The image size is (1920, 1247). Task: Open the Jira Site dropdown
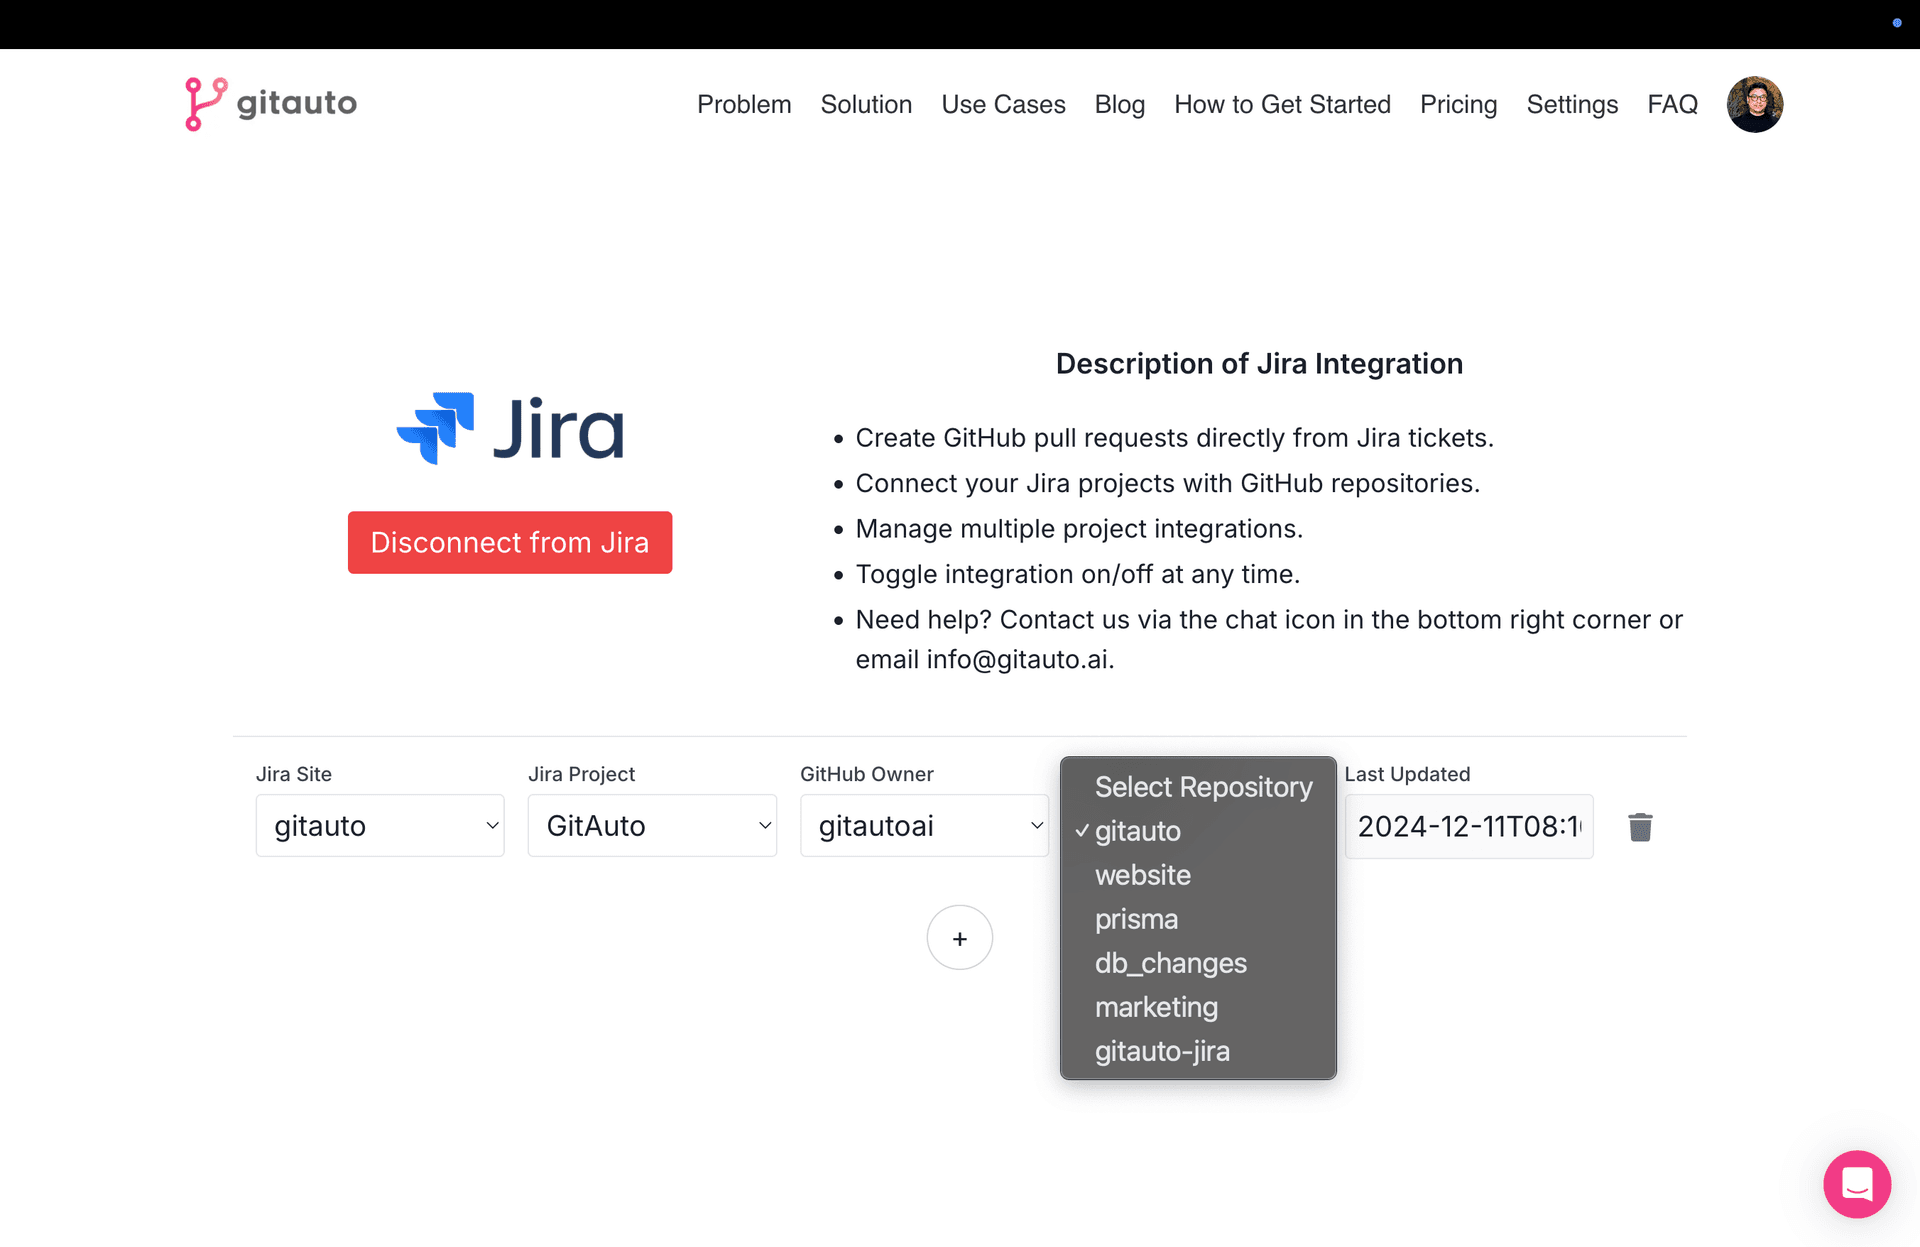(x=379, y=825)
